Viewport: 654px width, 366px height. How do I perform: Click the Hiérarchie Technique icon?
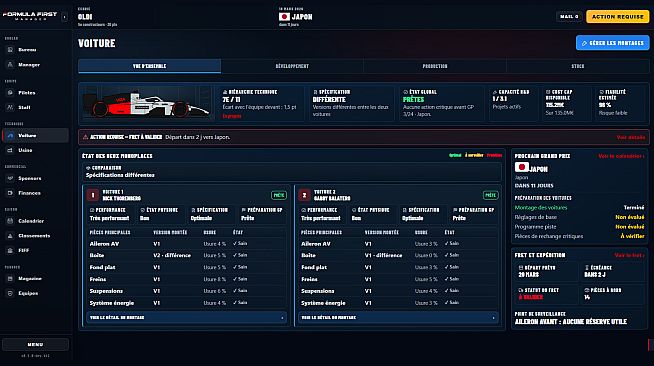point(225,92)
